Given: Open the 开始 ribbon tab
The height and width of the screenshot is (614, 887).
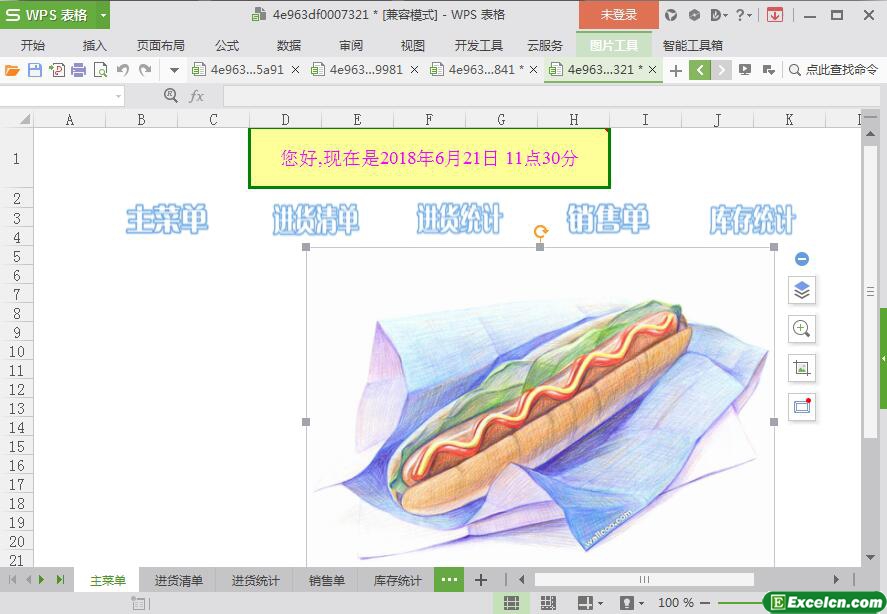Looking at the screenshot, I should coord(33,45).
